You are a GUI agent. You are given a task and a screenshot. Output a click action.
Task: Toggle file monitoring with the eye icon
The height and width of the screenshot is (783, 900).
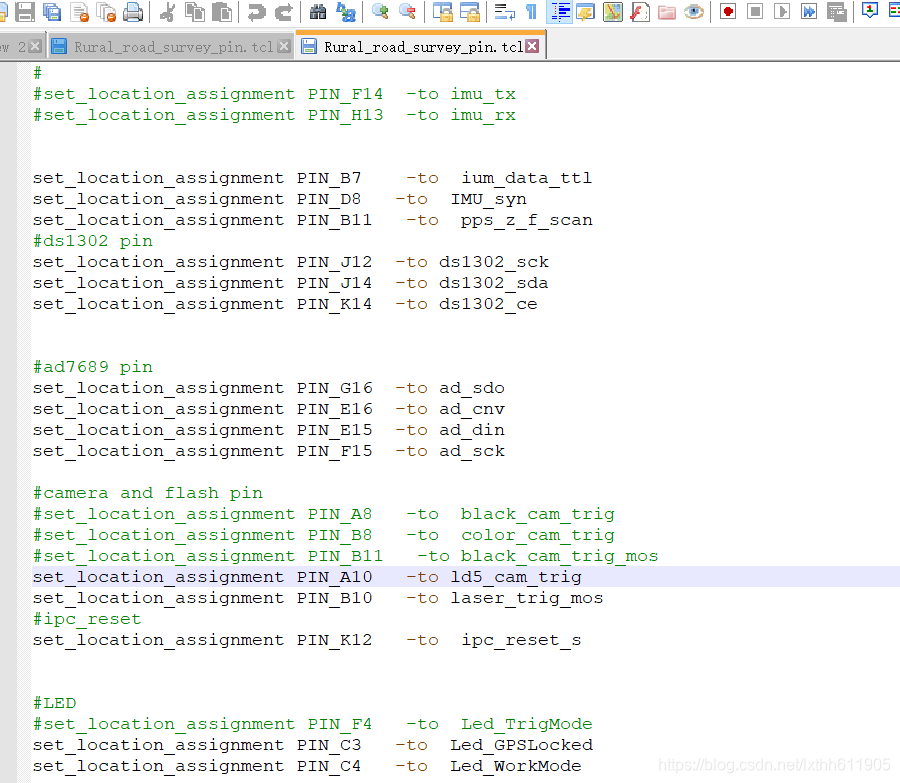(694, 11)
